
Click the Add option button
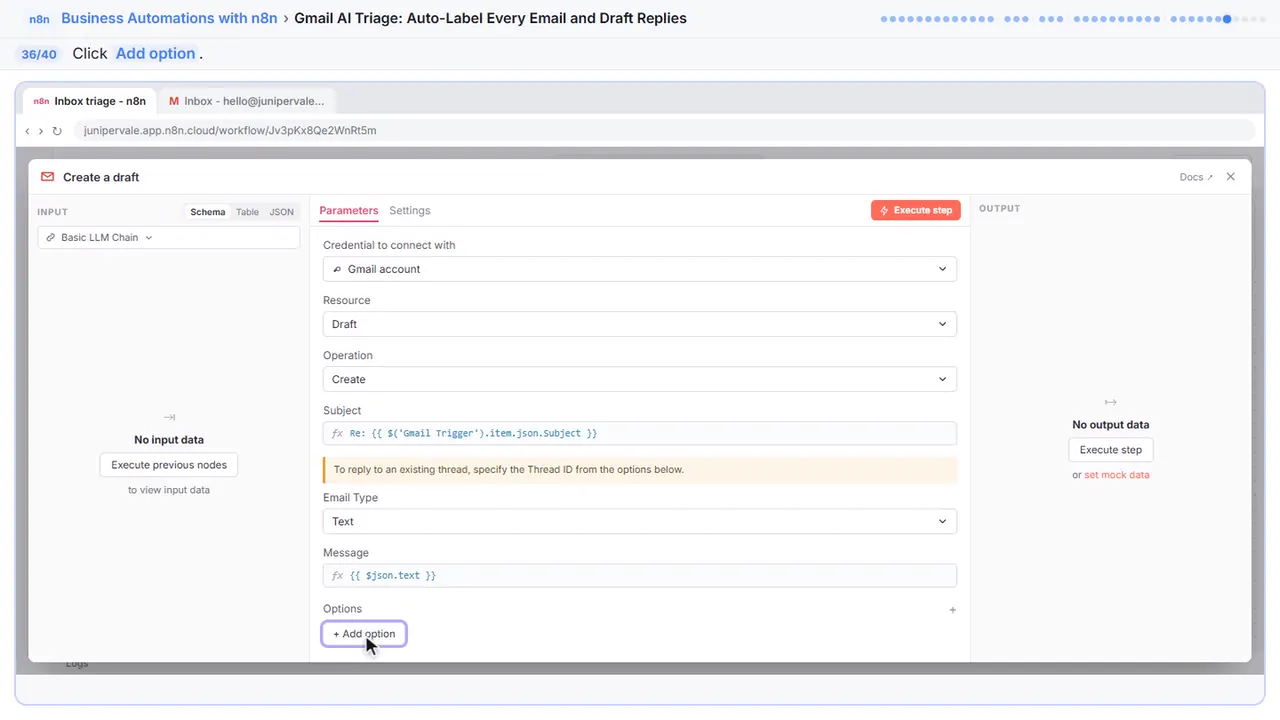(x=364, y=634)
